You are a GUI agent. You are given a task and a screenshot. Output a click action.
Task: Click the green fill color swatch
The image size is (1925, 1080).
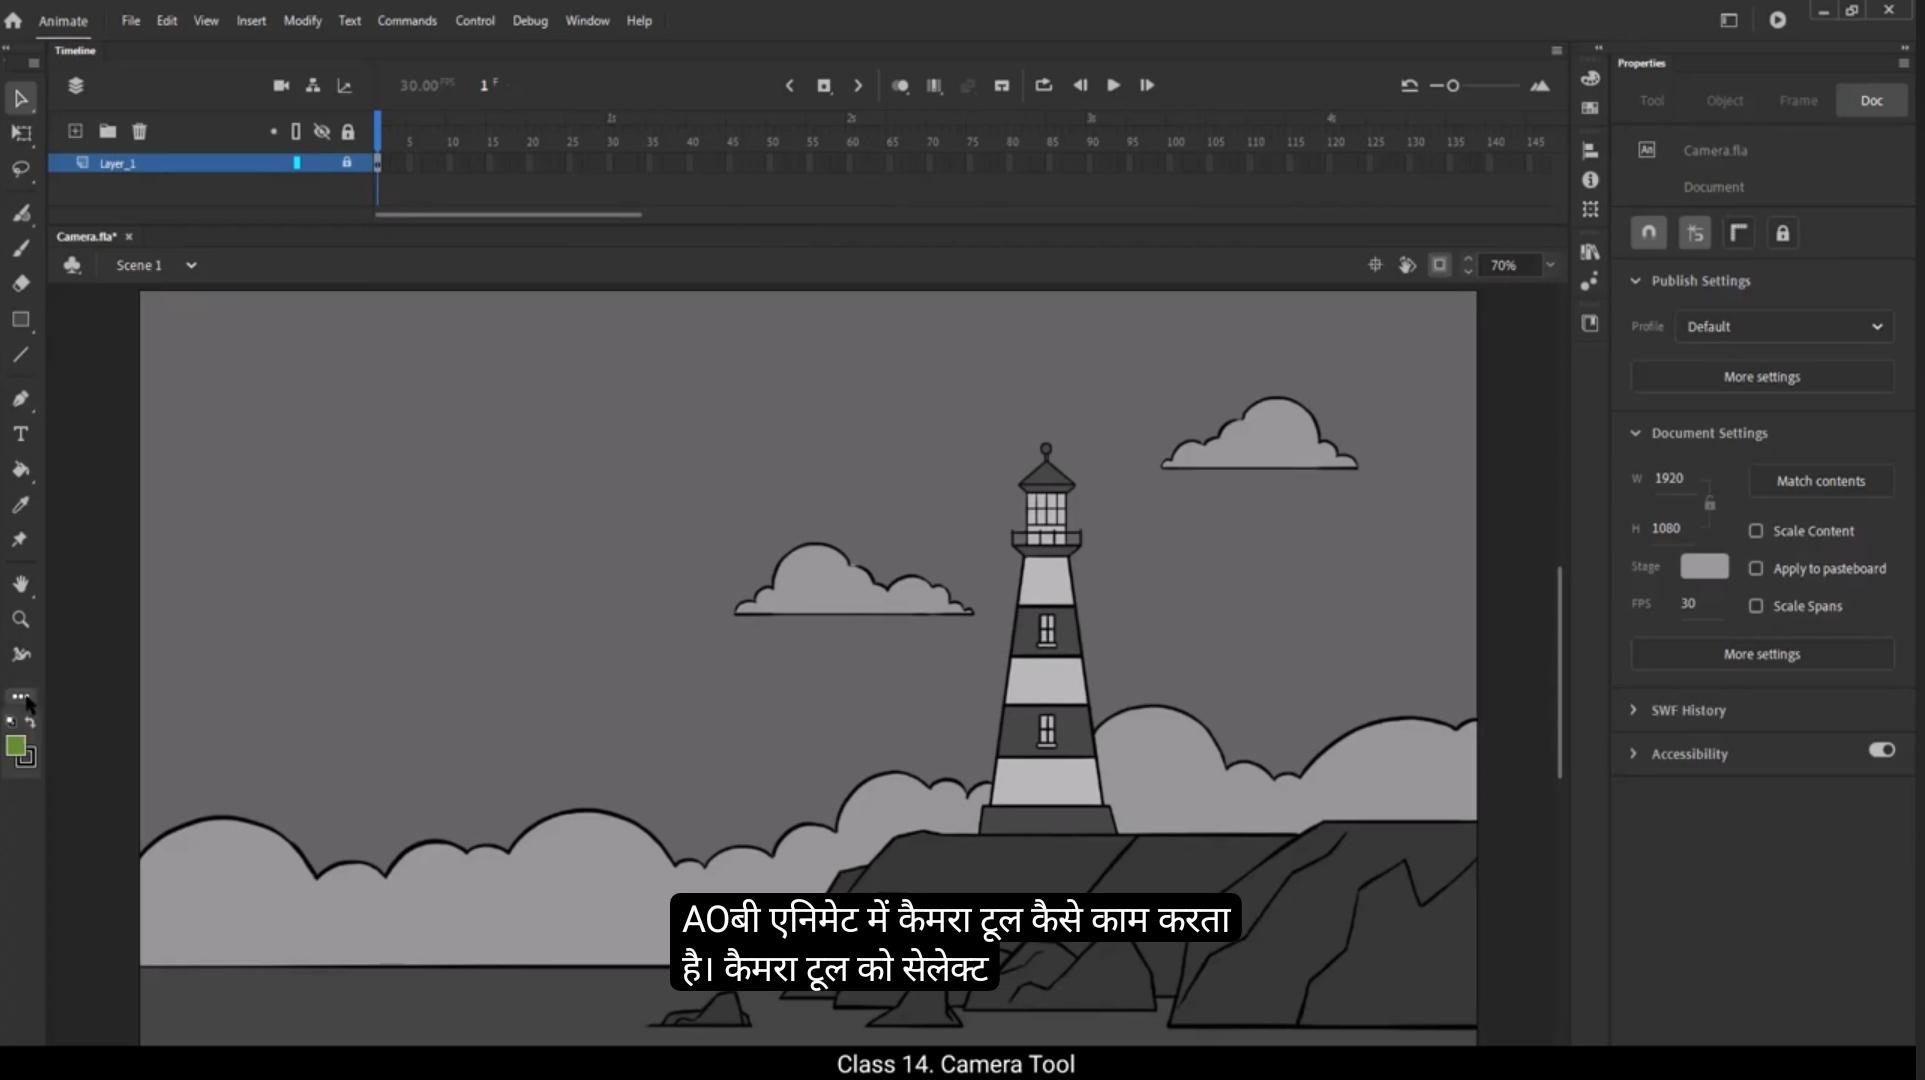click(x=16, y=746)
